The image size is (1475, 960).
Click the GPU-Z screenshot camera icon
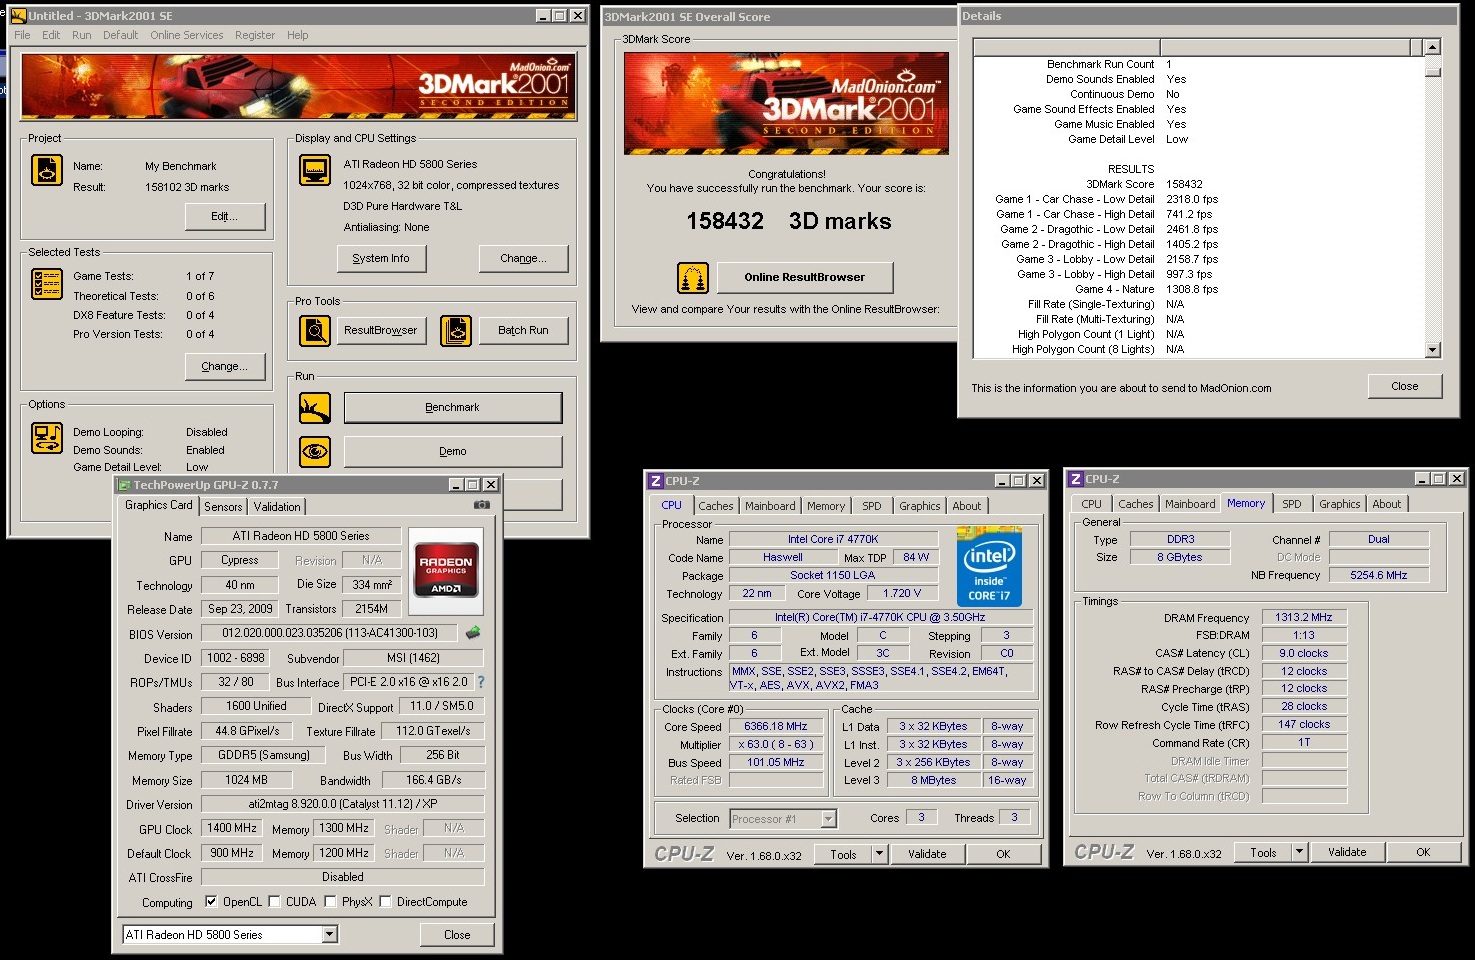[x=482, y=505]
